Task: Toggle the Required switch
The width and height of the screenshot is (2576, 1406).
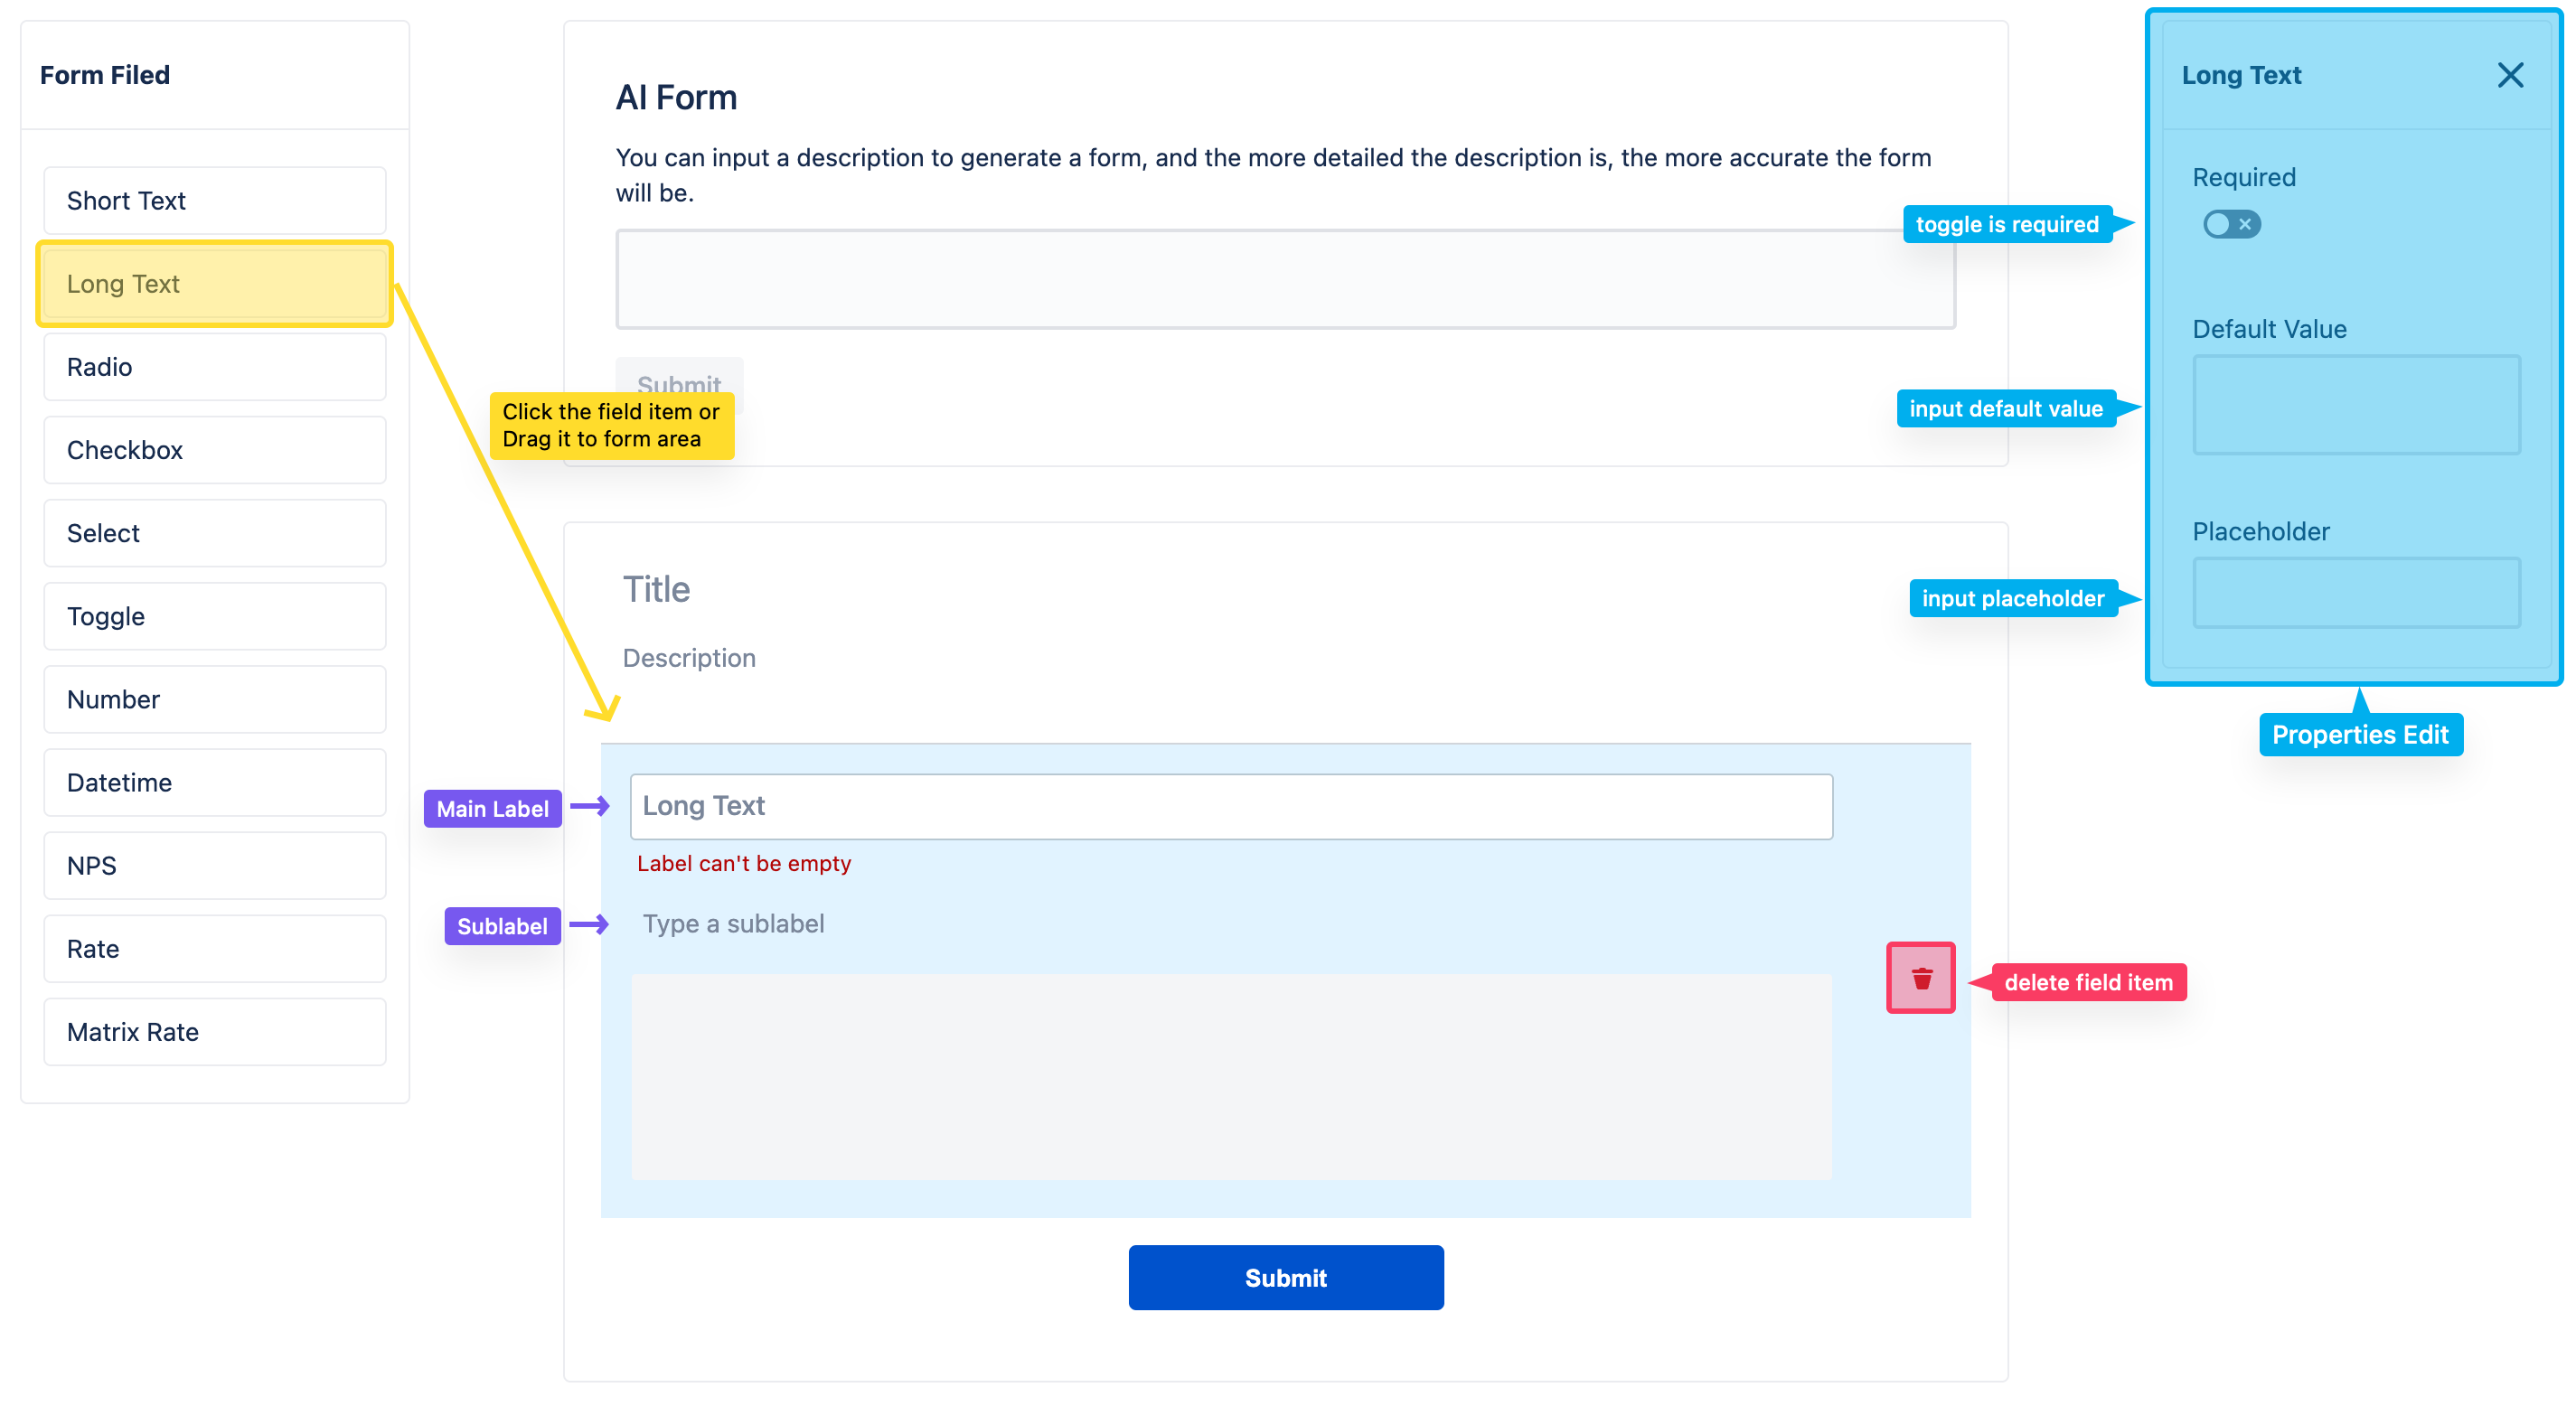Action: click(2230, 224)
